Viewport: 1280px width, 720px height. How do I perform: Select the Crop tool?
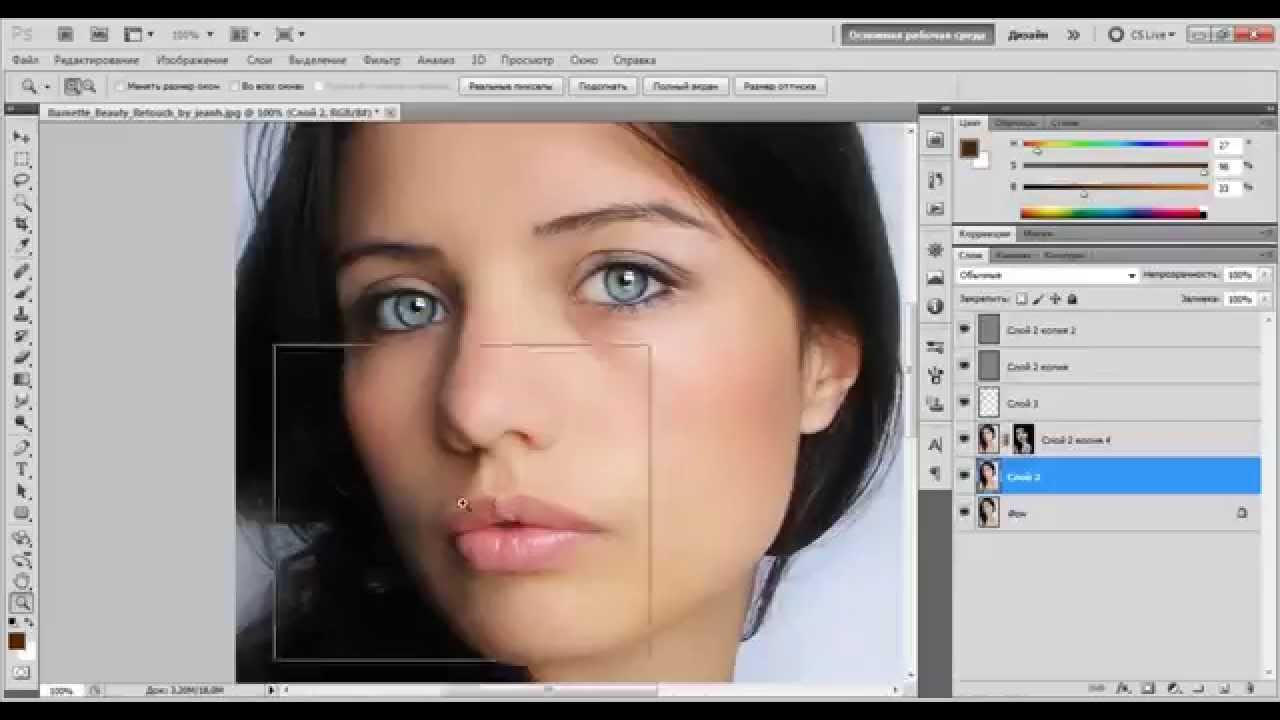pyautogui.click(x=21, y=225)
